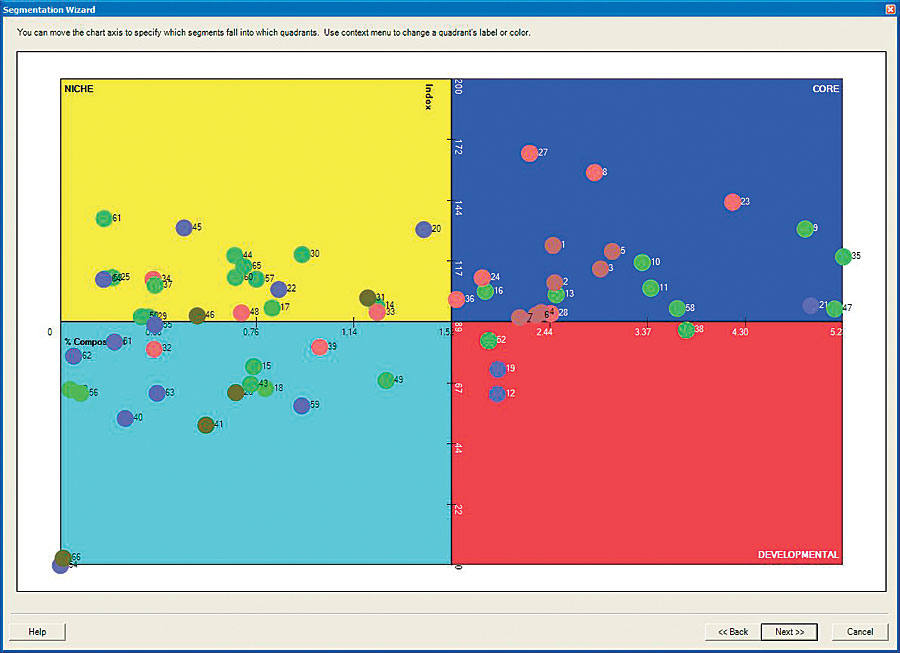
Task: Click the segment 63 data point
Action: pyautogui.click(x=157, y=393)
